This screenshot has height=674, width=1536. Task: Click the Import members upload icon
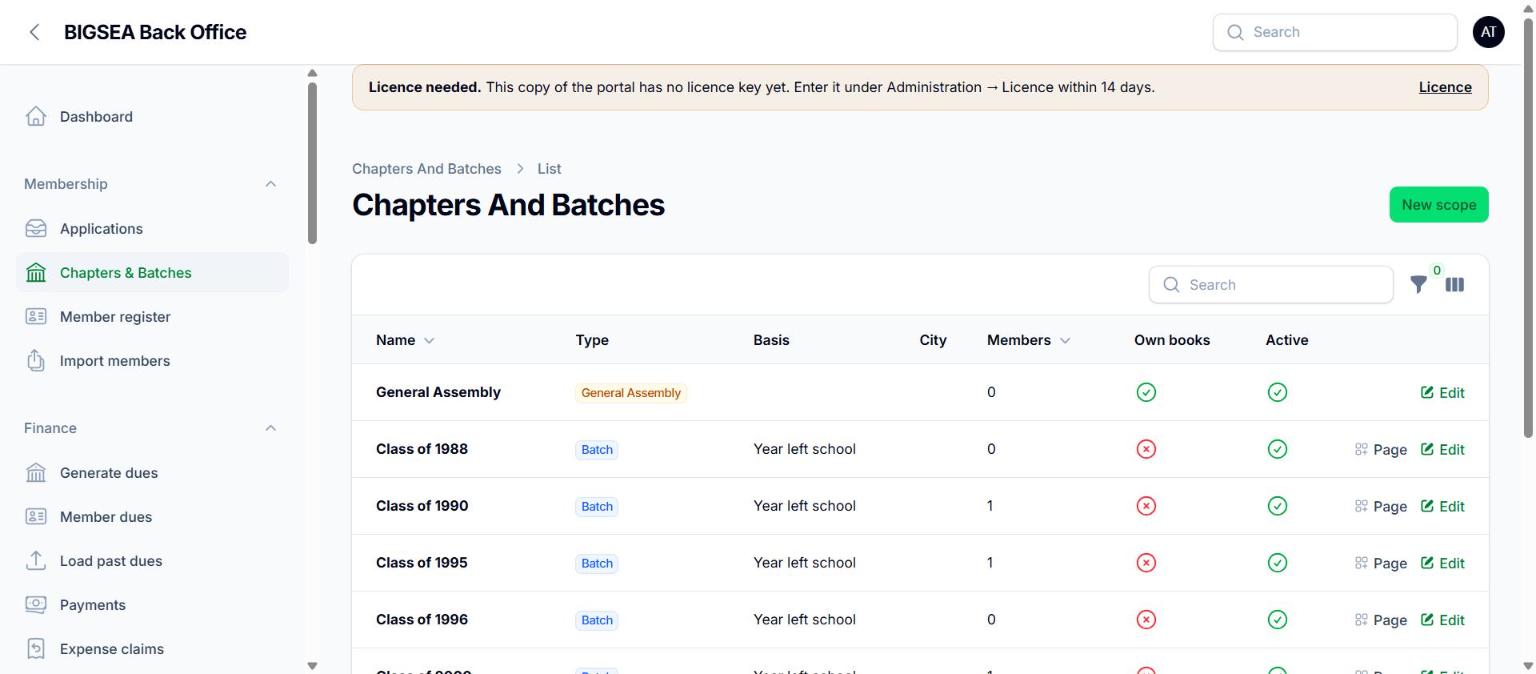coord(36,361)
